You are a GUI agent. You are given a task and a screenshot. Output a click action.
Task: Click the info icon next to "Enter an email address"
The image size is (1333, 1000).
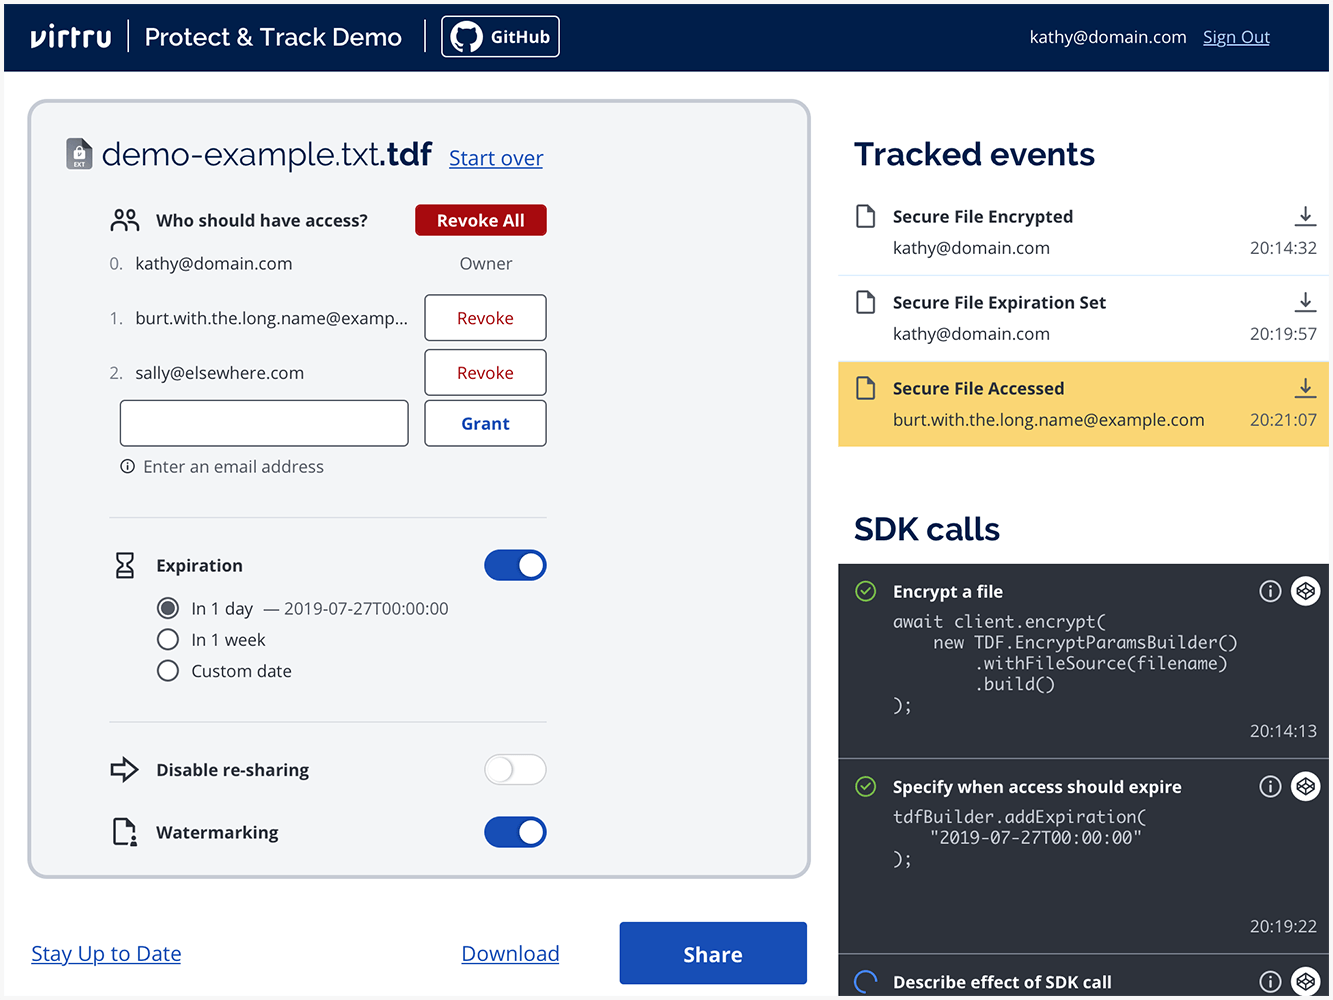click(x=126, y=466)
